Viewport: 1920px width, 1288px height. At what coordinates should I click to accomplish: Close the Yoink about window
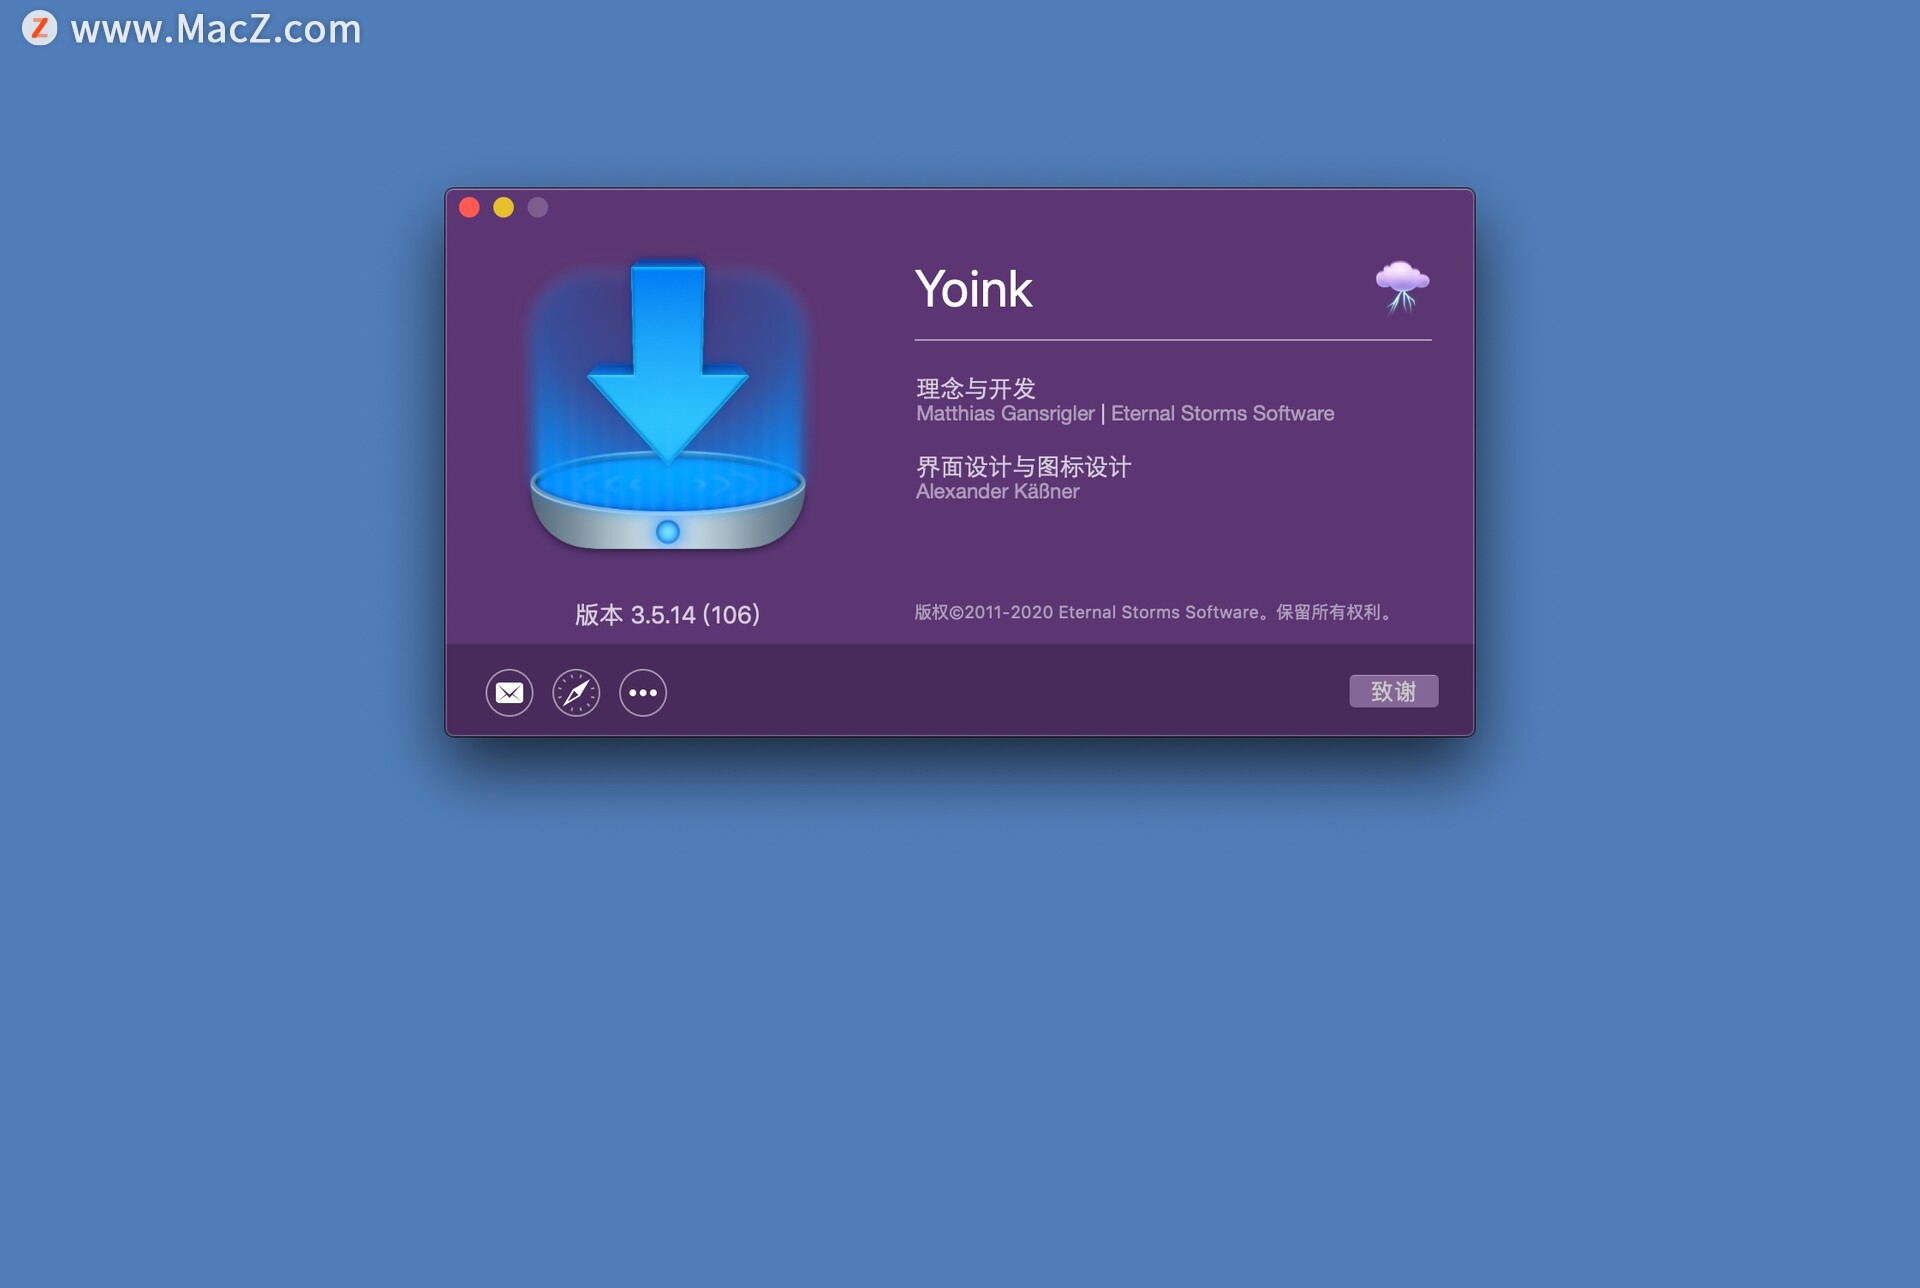469,207
